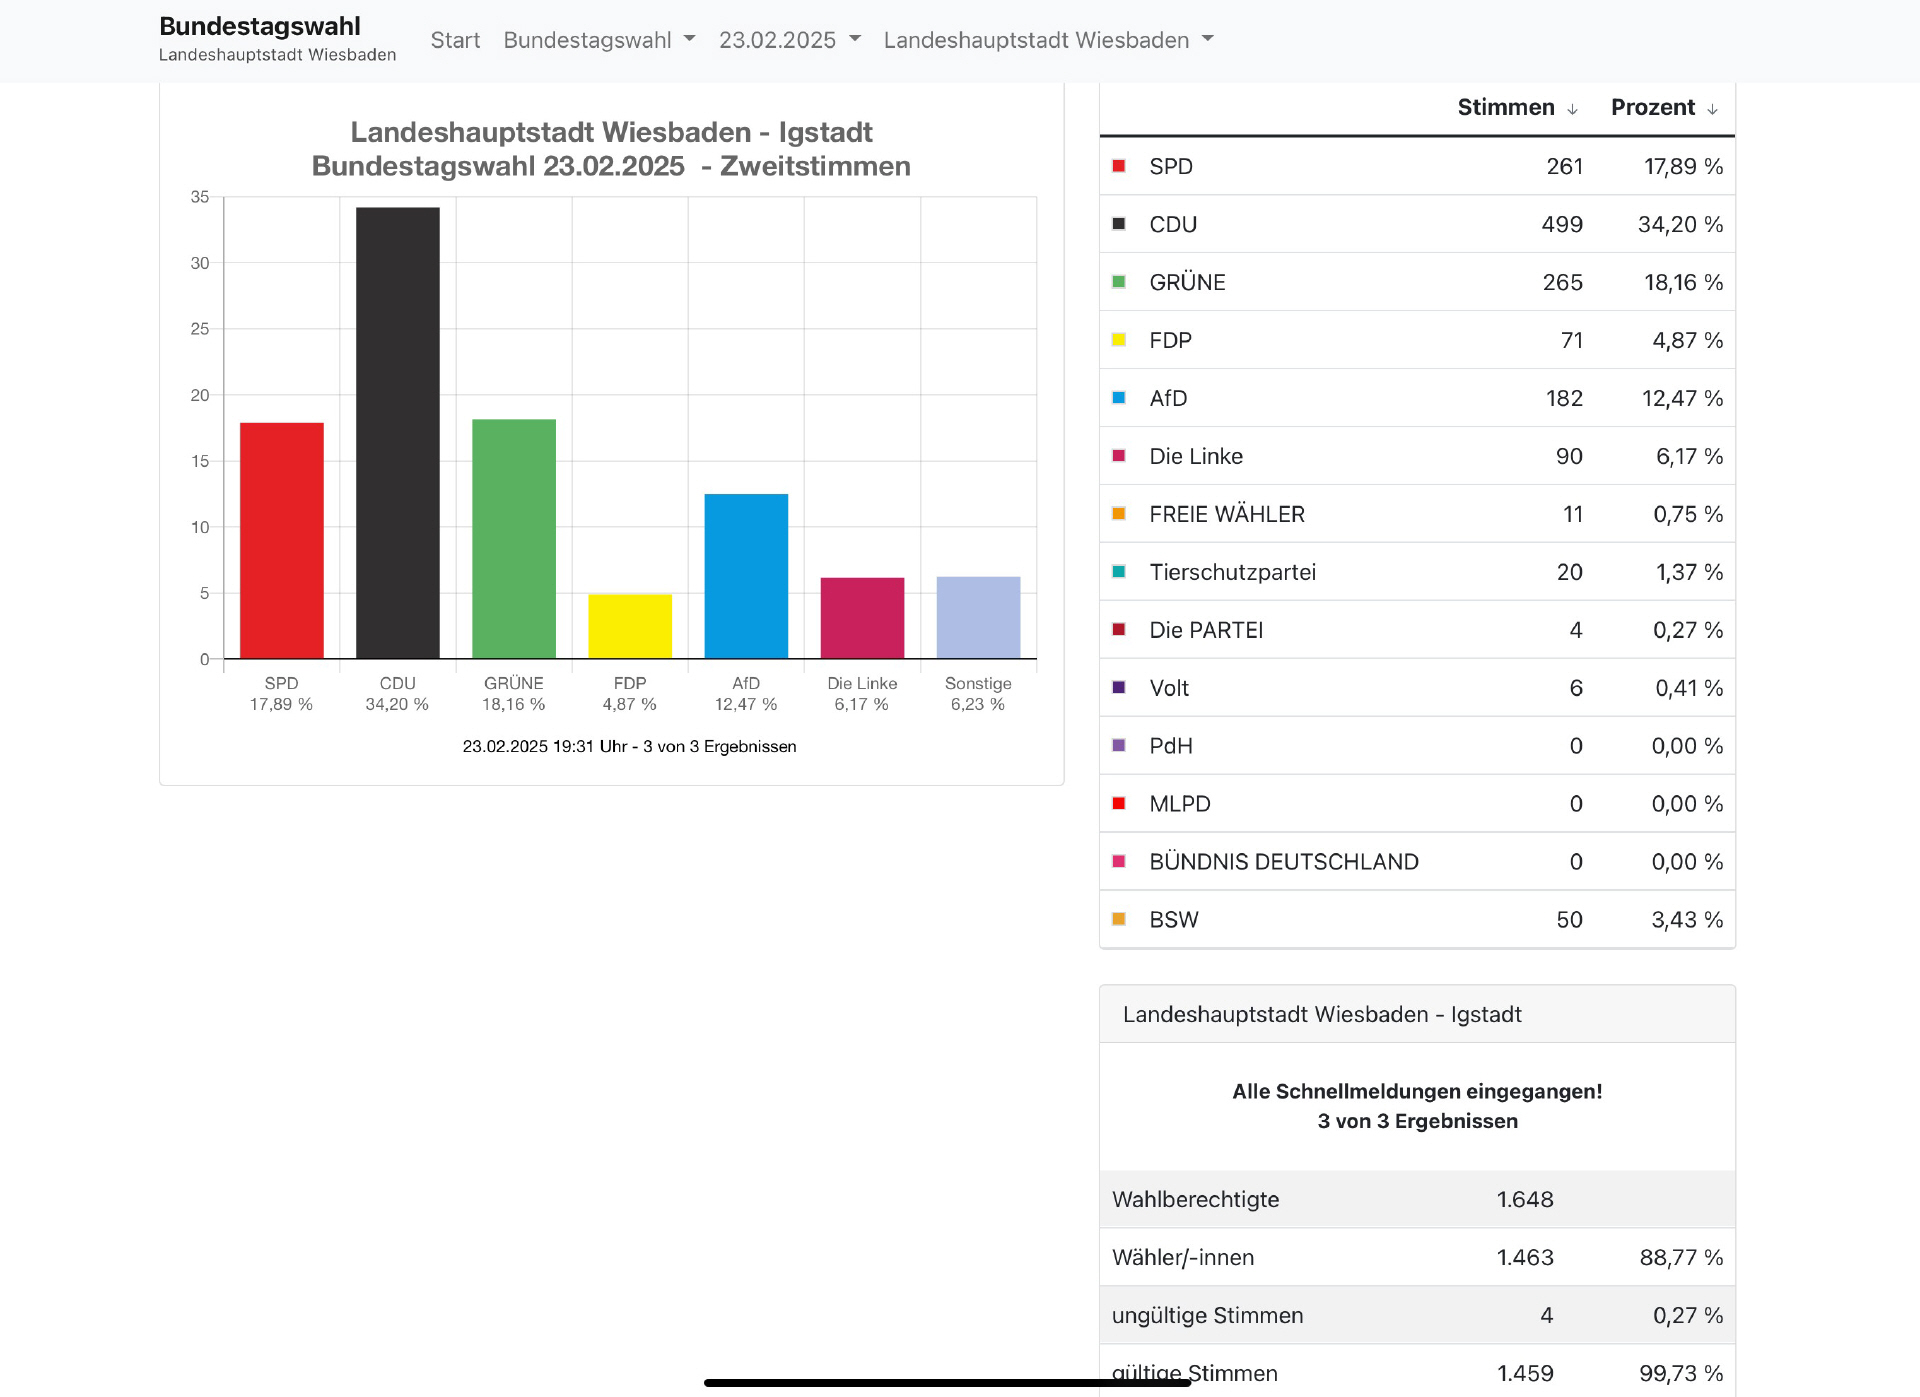Viewport: 1920px width, 1397px height.
Task: Open Landeshauptstadt Wiesbaden region dropdown
Action: coord(1048,40)
